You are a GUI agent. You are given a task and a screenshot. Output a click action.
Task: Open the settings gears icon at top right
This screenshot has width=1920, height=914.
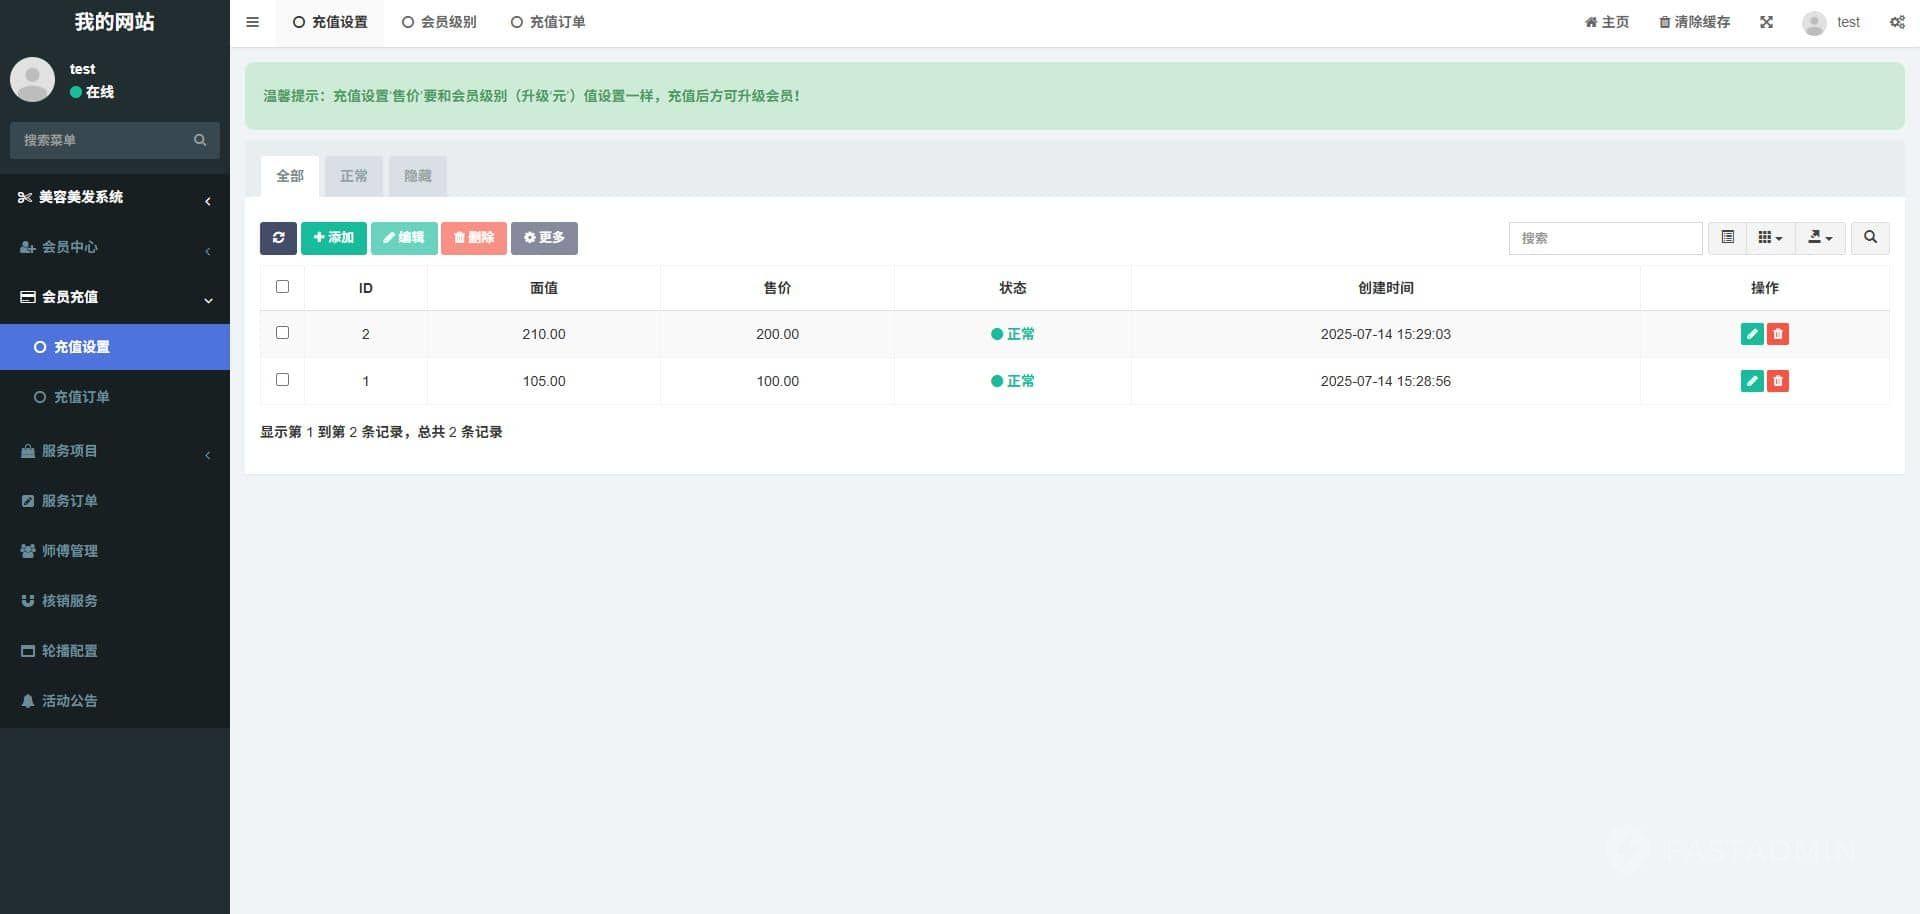pyautogui.click(x=1896, y=22)
